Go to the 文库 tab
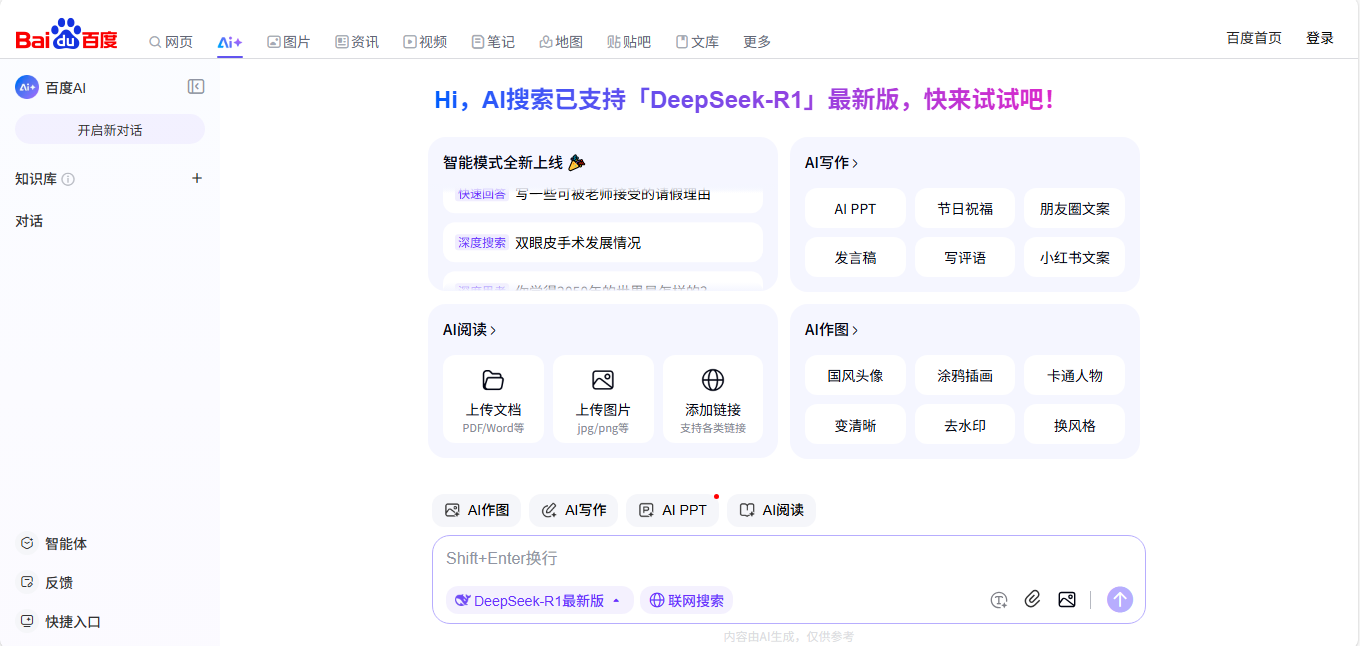 pyautogui.click(x=697, y=42)
